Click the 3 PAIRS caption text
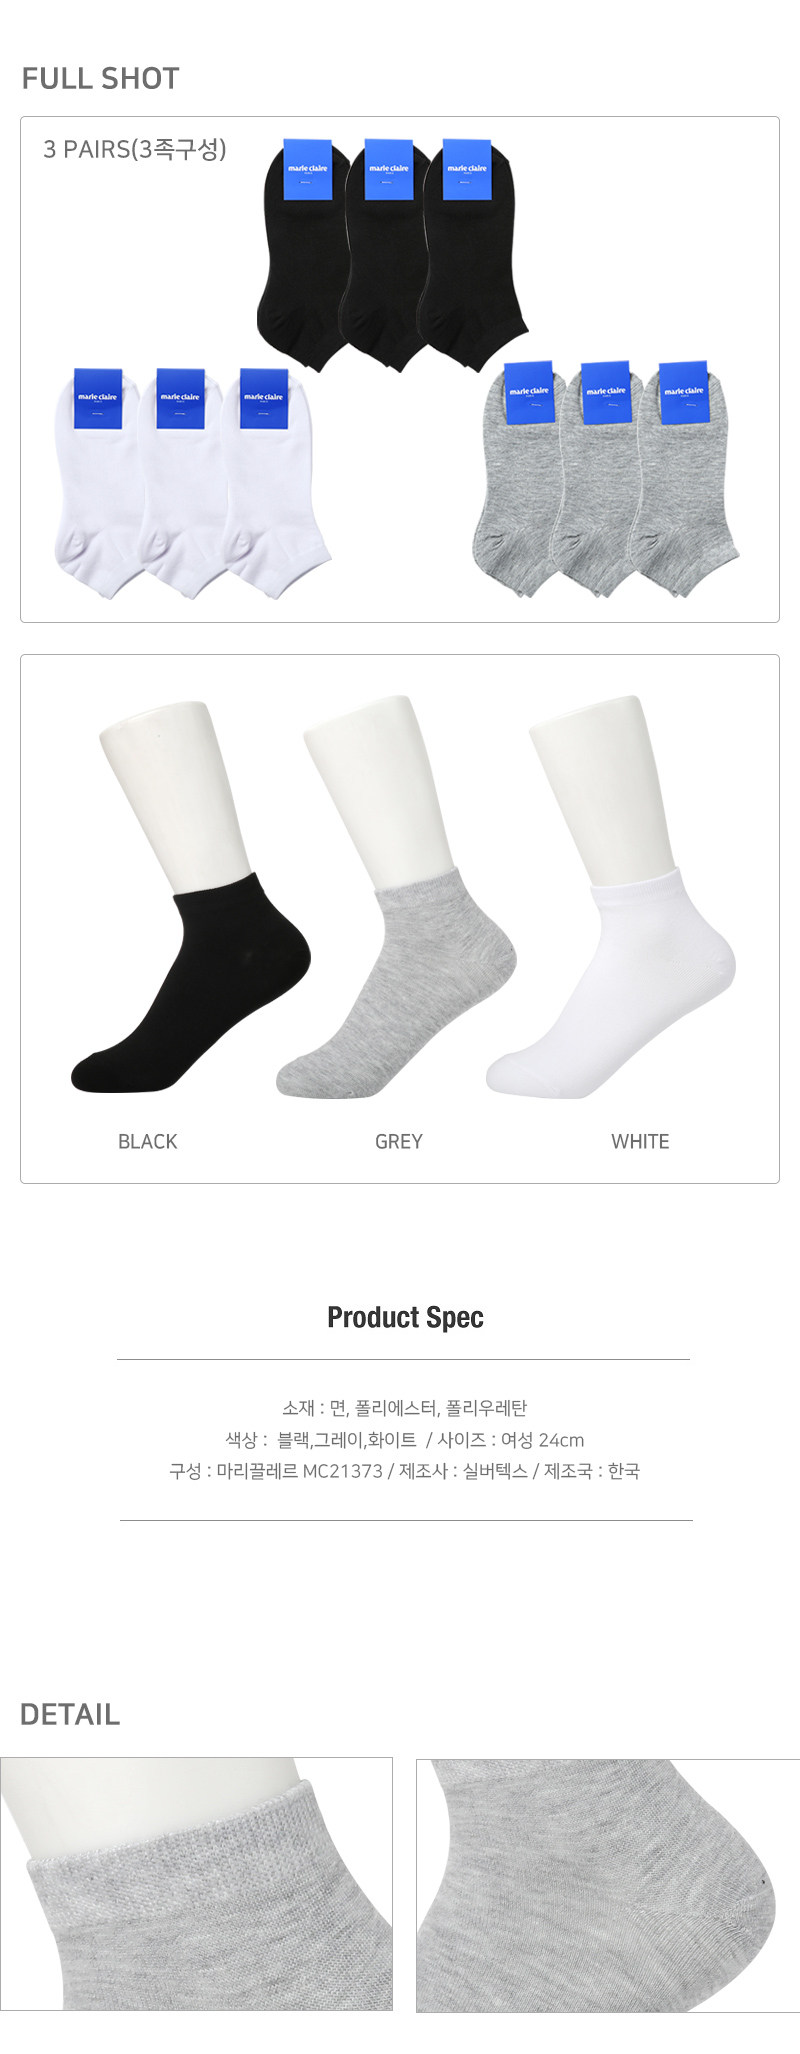The image size is (800, 2054). tap(135, 149)
